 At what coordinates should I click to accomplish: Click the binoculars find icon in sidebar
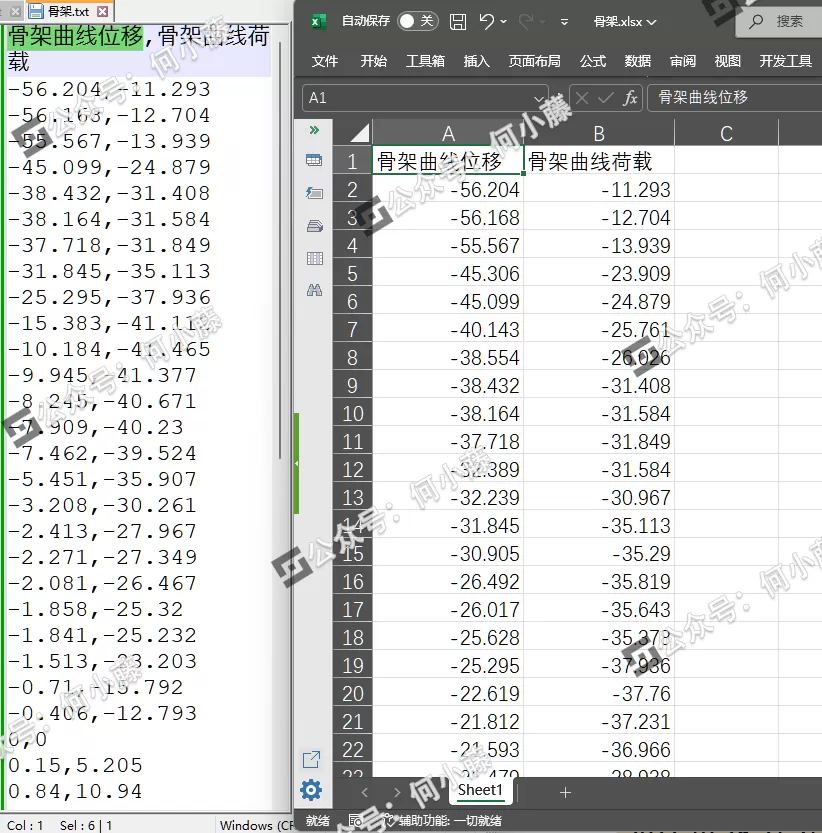click(x=314, y=290)
